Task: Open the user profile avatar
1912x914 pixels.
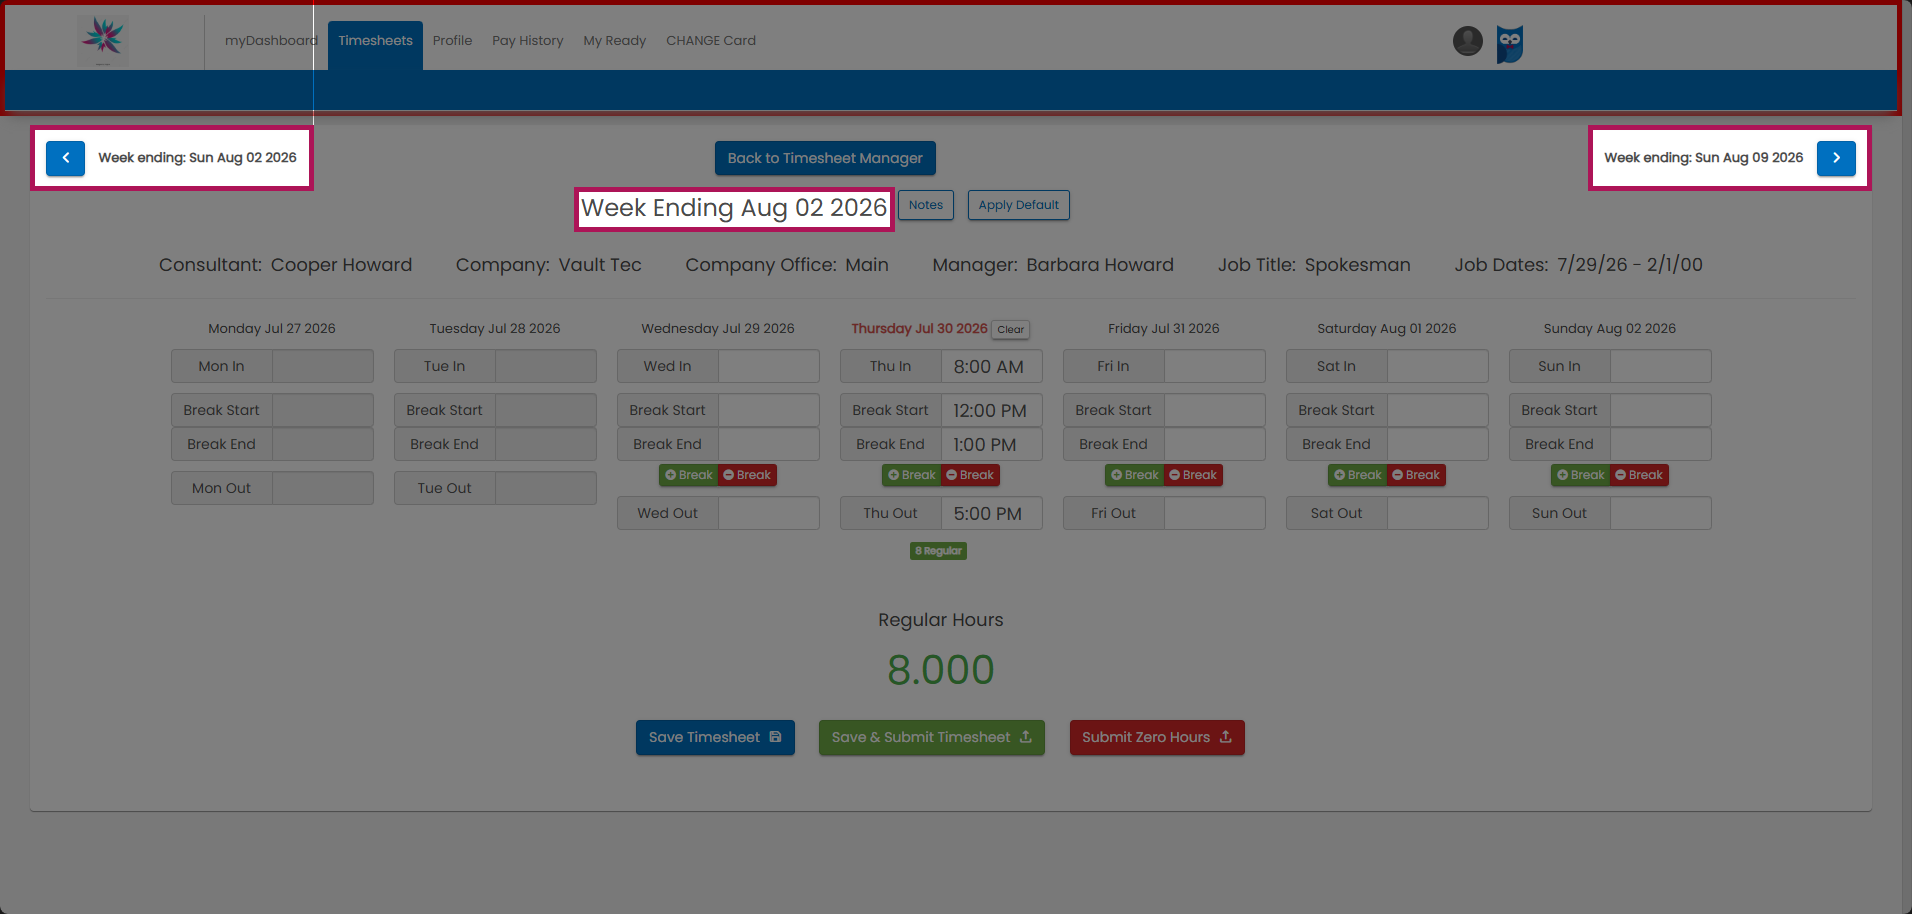Action: [x=1467, y=41]
